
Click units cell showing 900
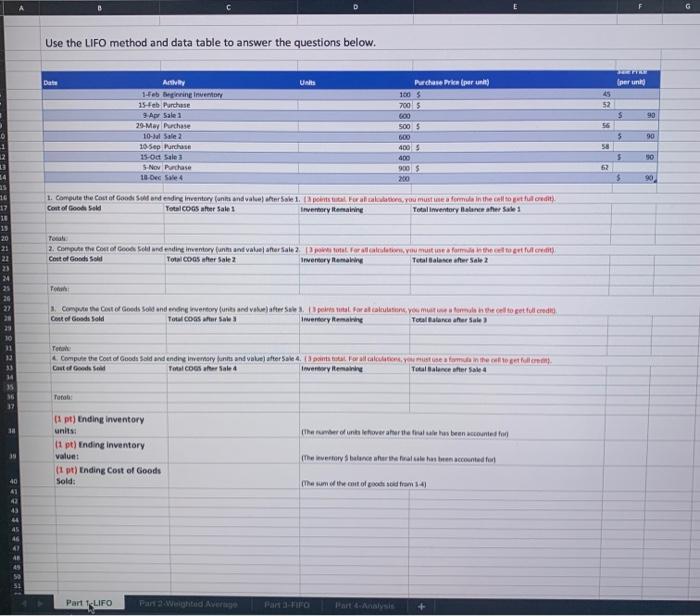click(355, 168)
